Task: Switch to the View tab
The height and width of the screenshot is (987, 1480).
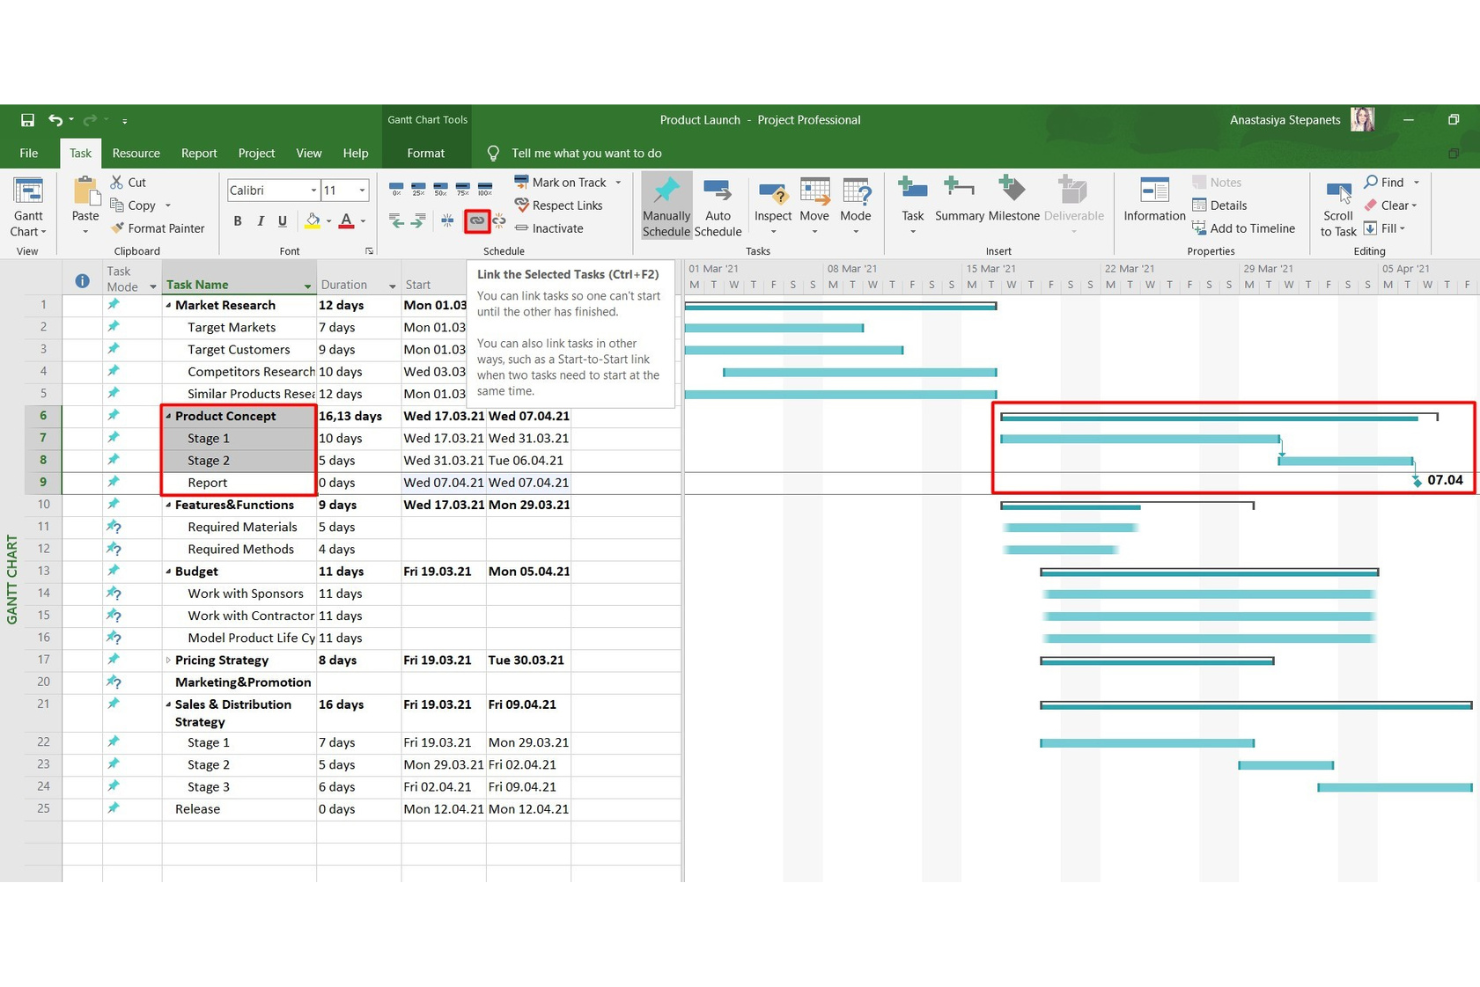Action: tap(309, 153)
